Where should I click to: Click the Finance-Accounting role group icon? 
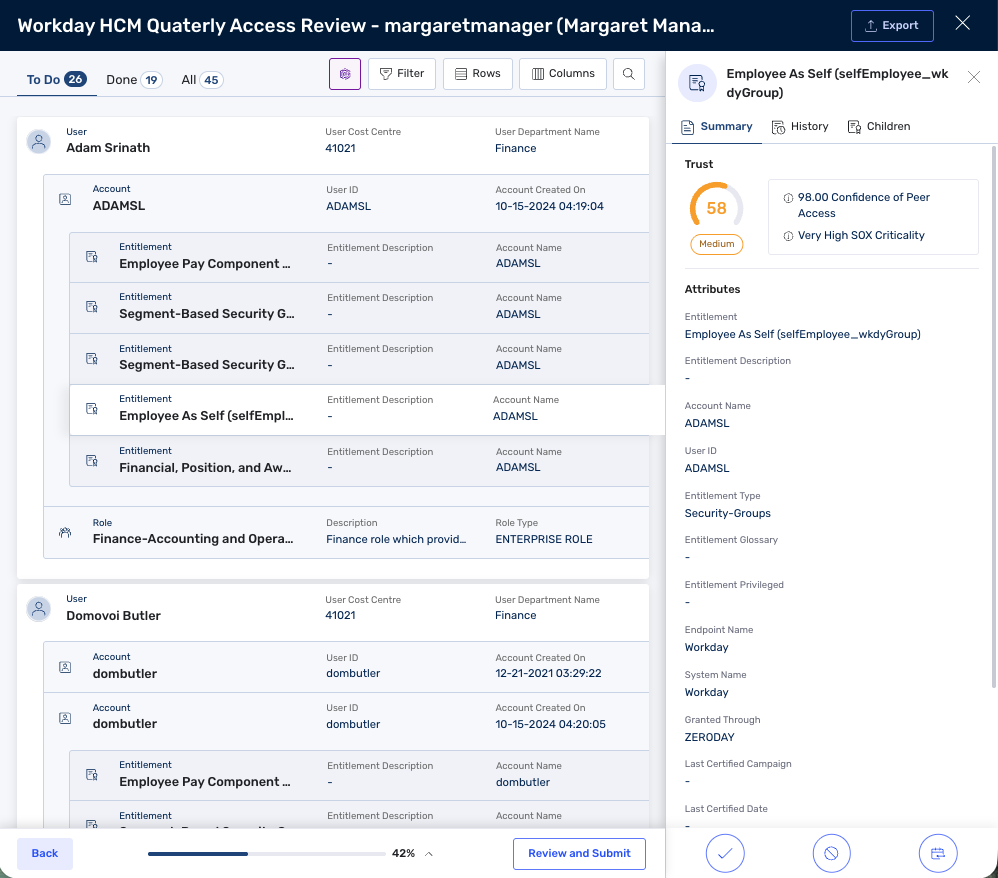65,532
